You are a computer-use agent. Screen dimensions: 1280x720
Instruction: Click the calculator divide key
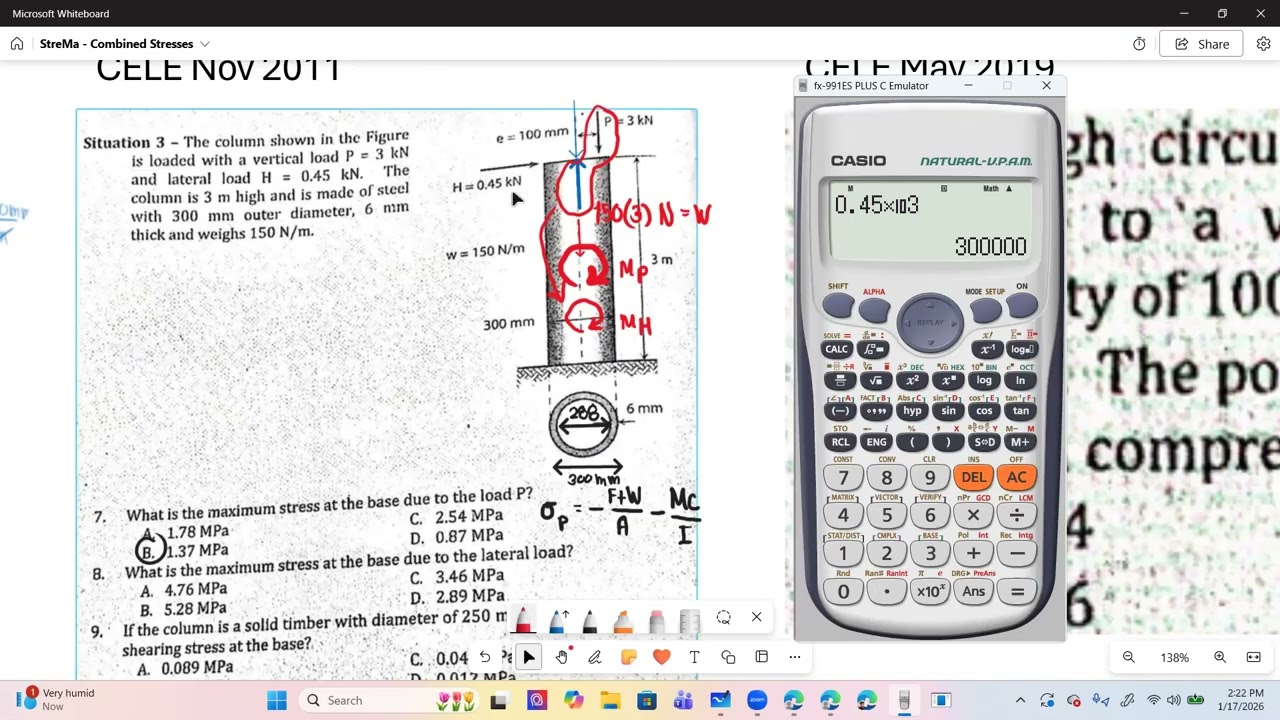(x=1017, y=516)
